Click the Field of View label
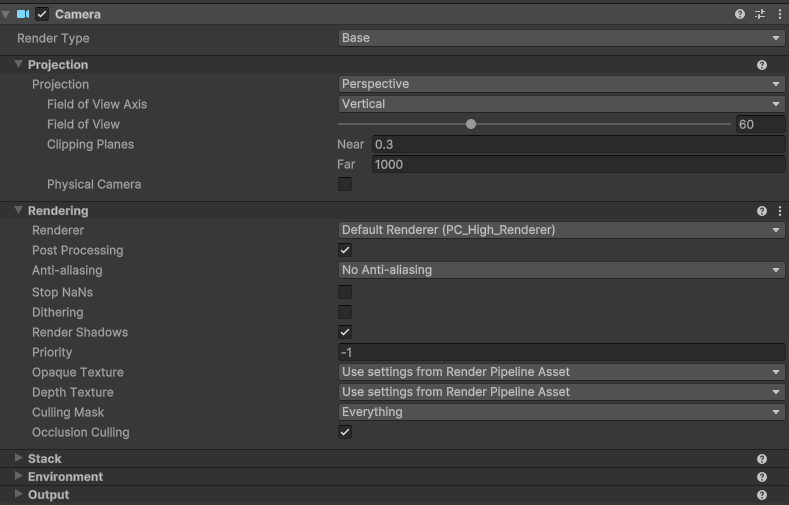Viewport: 789px width, 505px height. tap(84, 124)
